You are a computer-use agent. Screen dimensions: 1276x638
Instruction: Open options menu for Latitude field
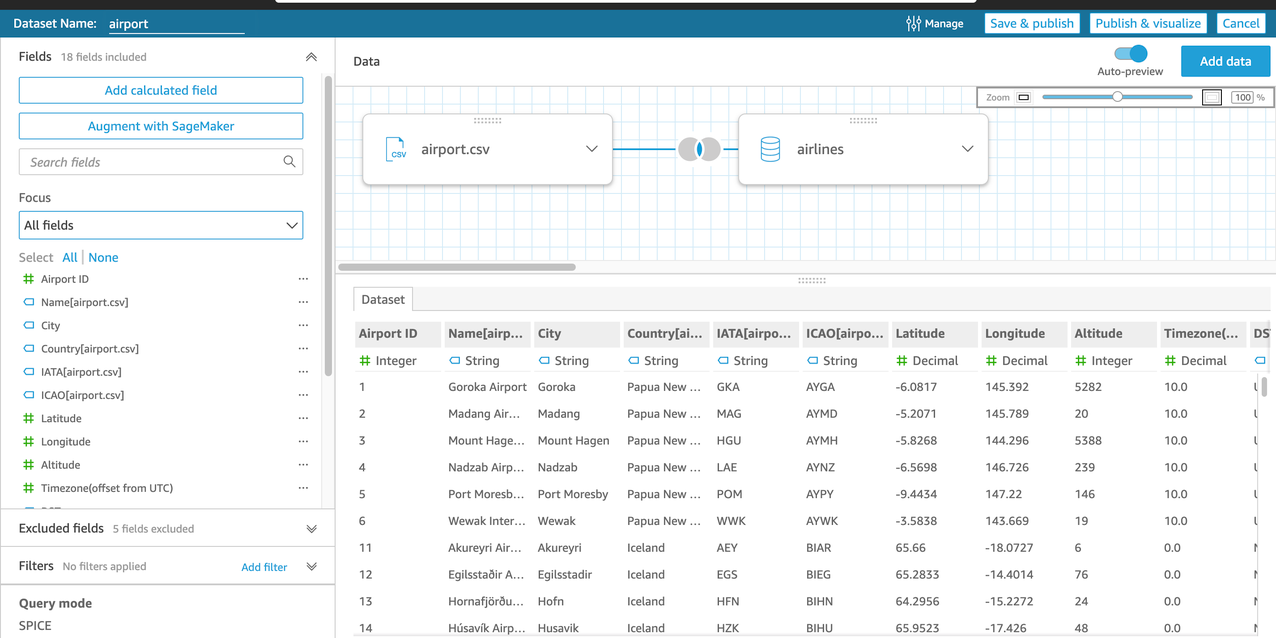(303, 418)
